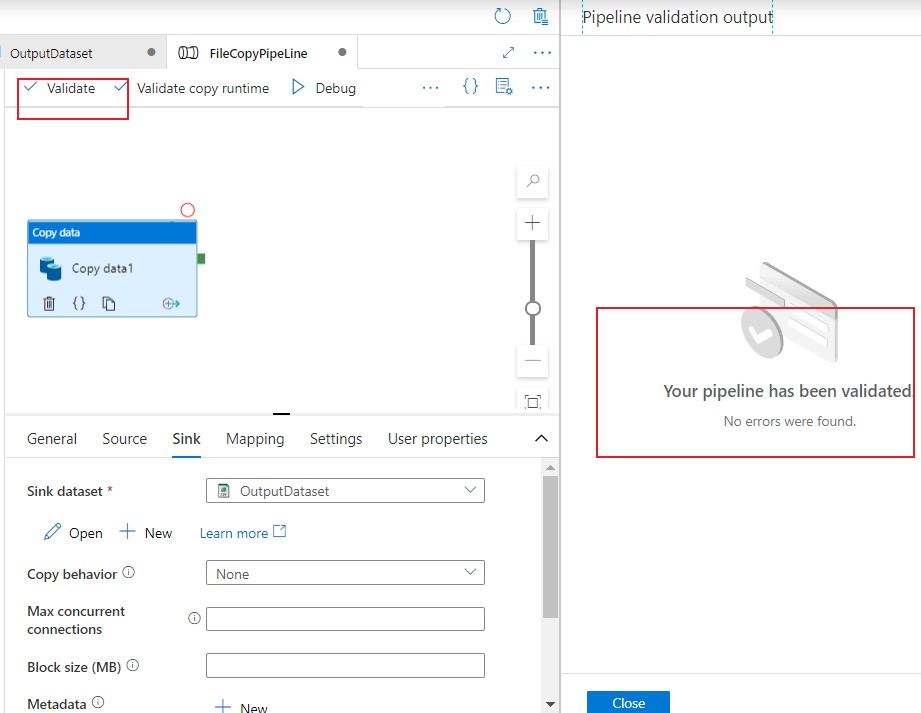This screenshot has height=713, width=921.
Task: Open the sink dataset for editing
Action: (x=73, y=533)
